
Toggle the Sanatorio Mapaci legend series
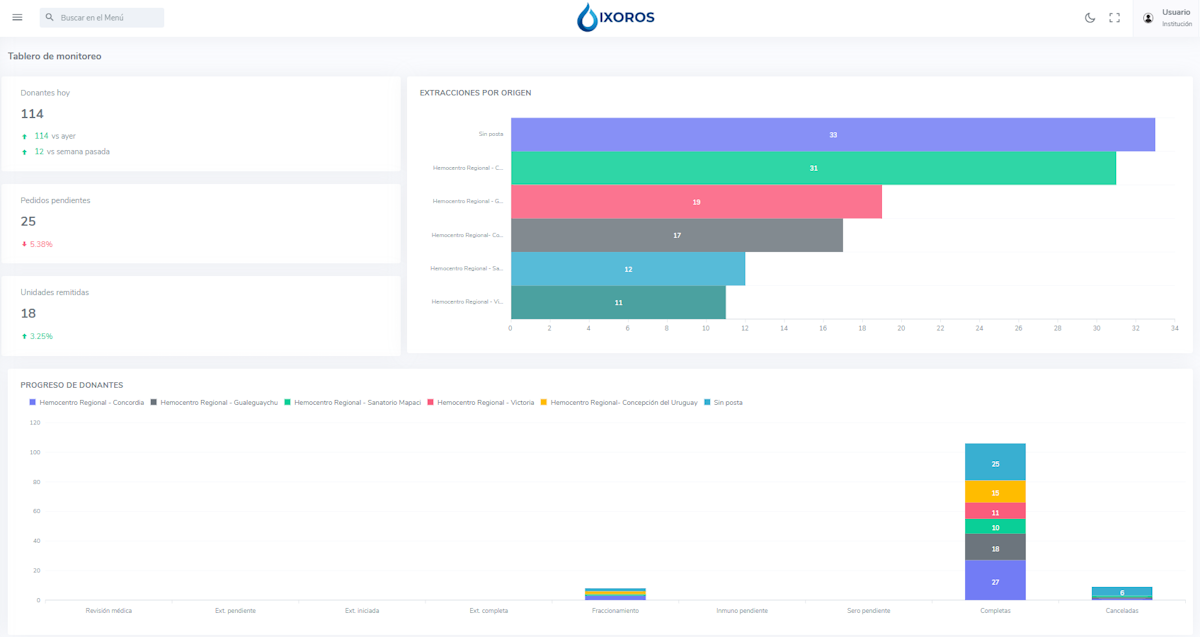tap(353, 402)
